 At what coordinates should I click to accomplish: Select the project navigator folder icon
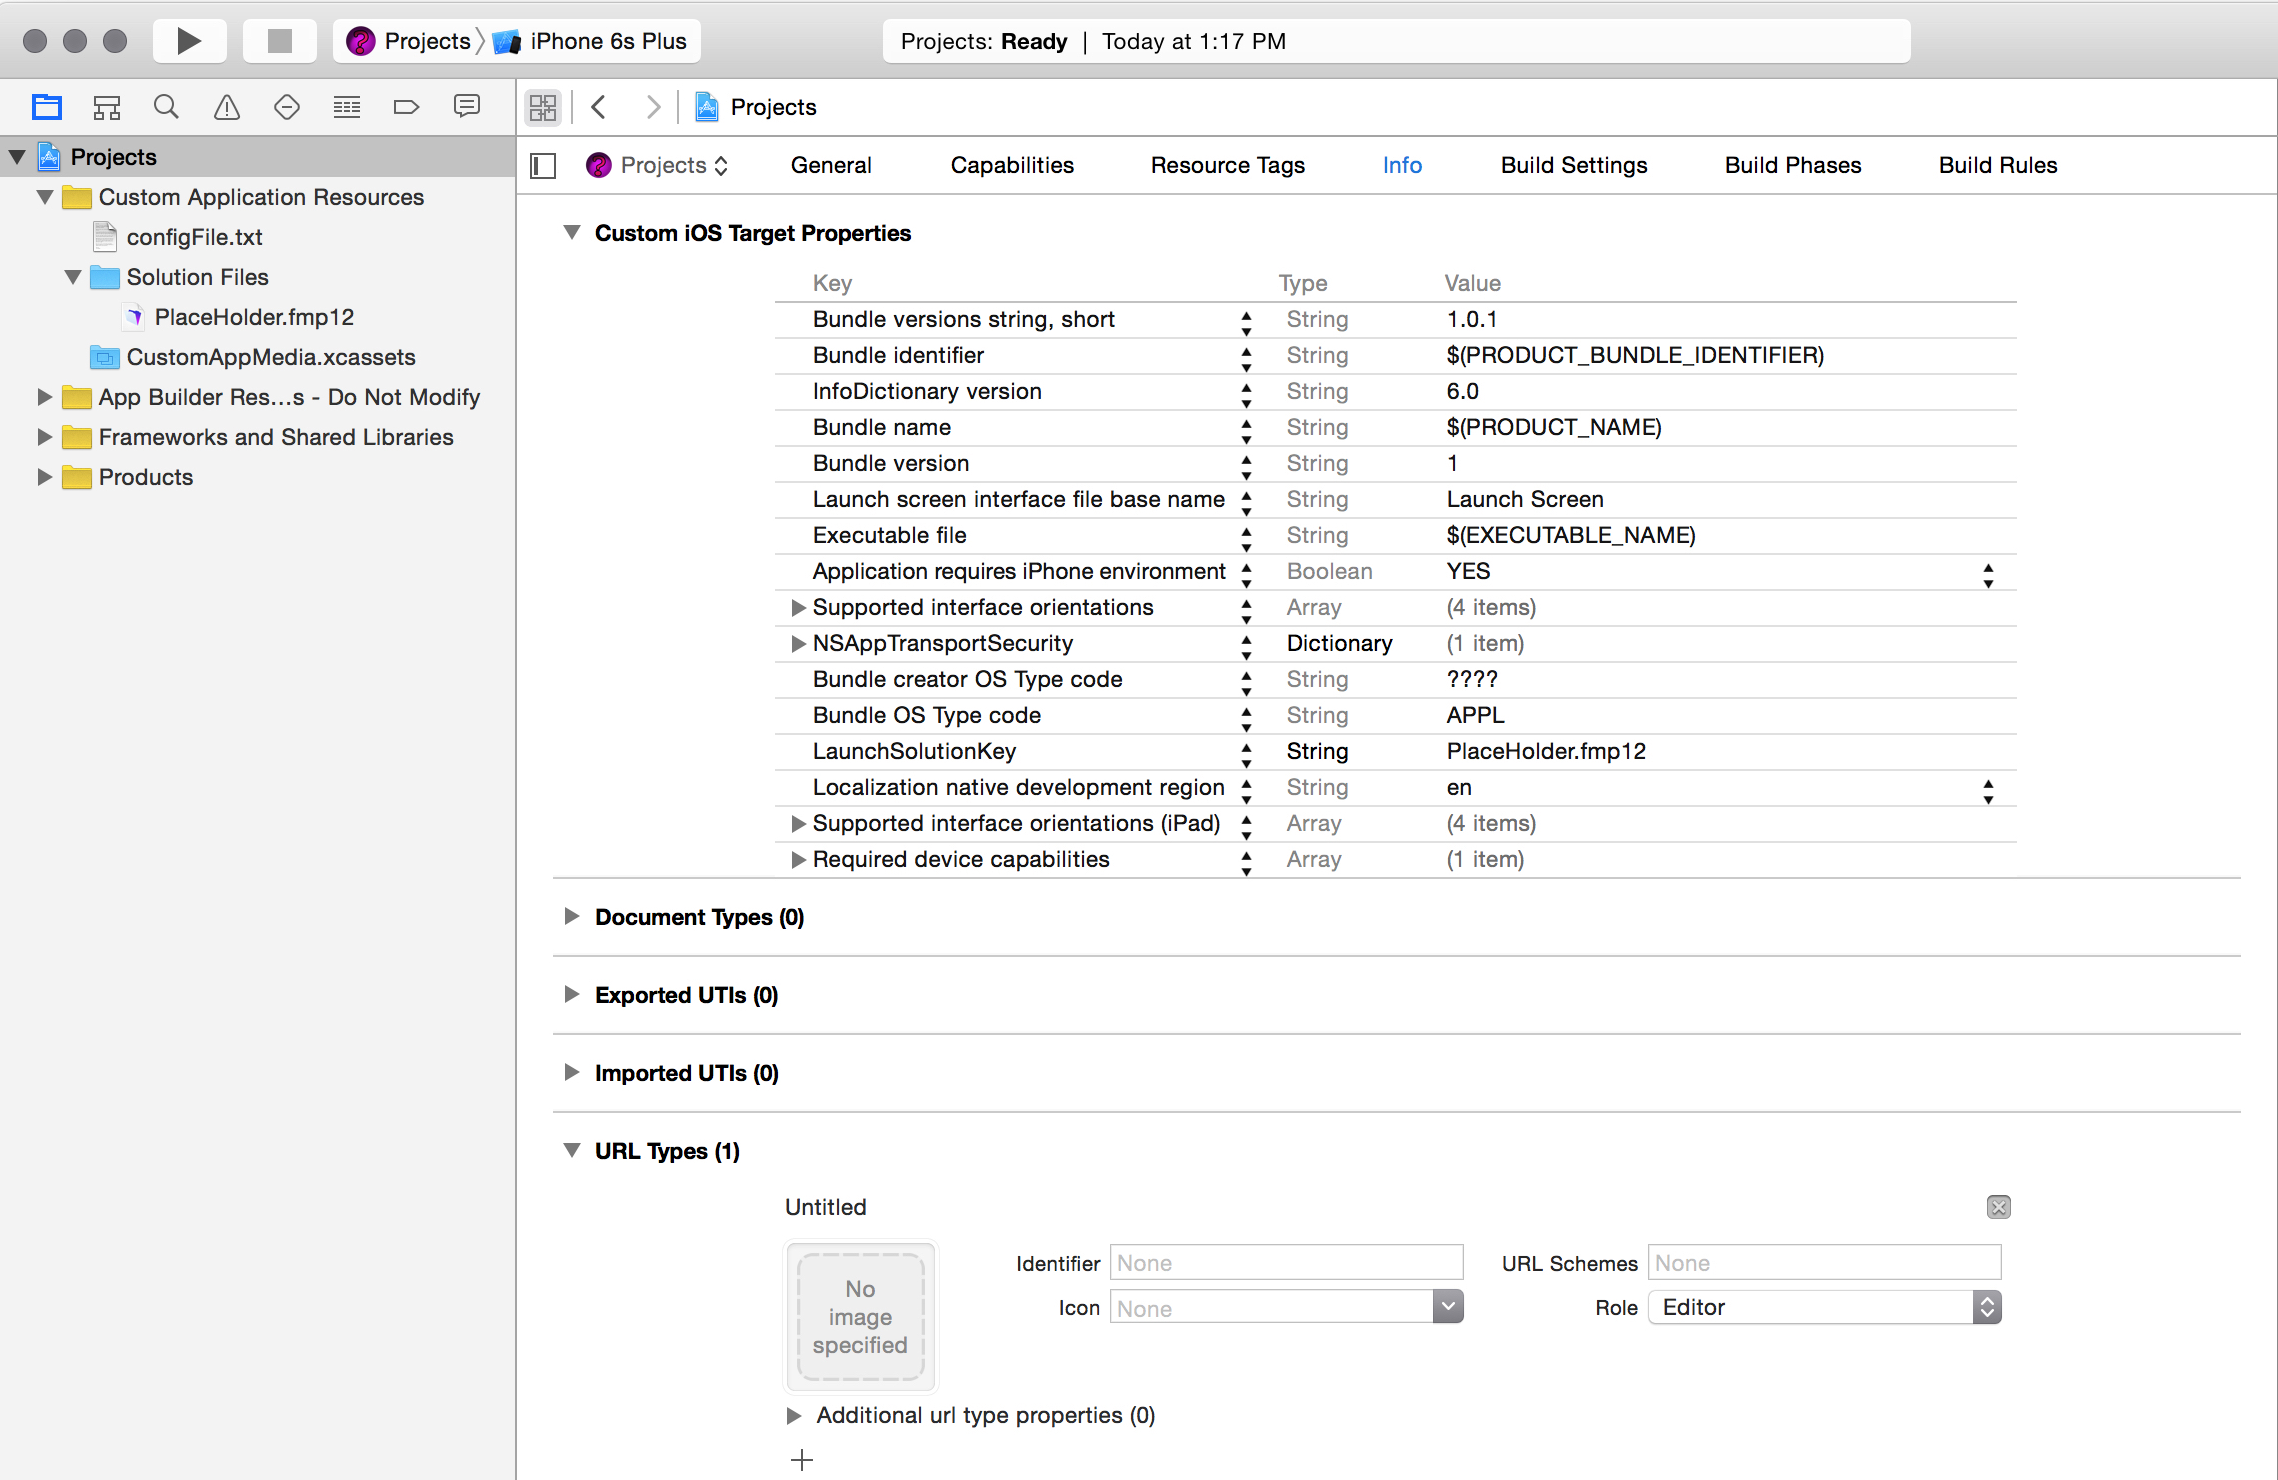pos(46,106)
